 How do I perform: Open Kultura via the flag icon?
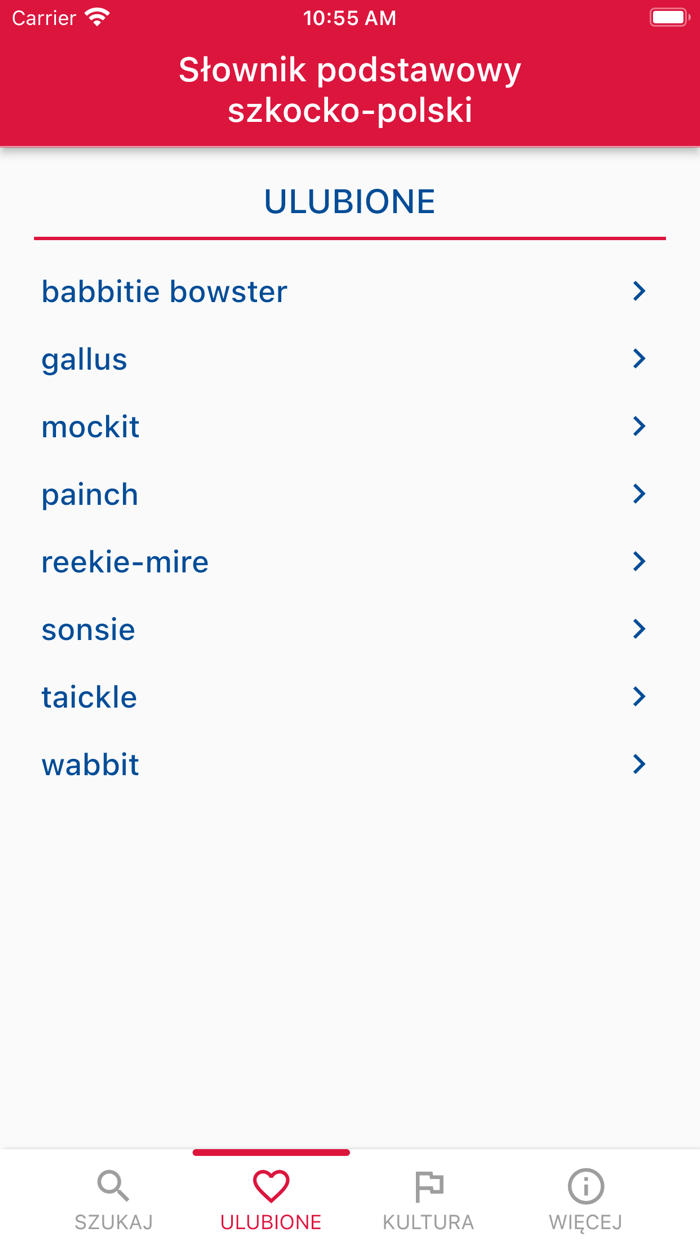(428, 1186)
